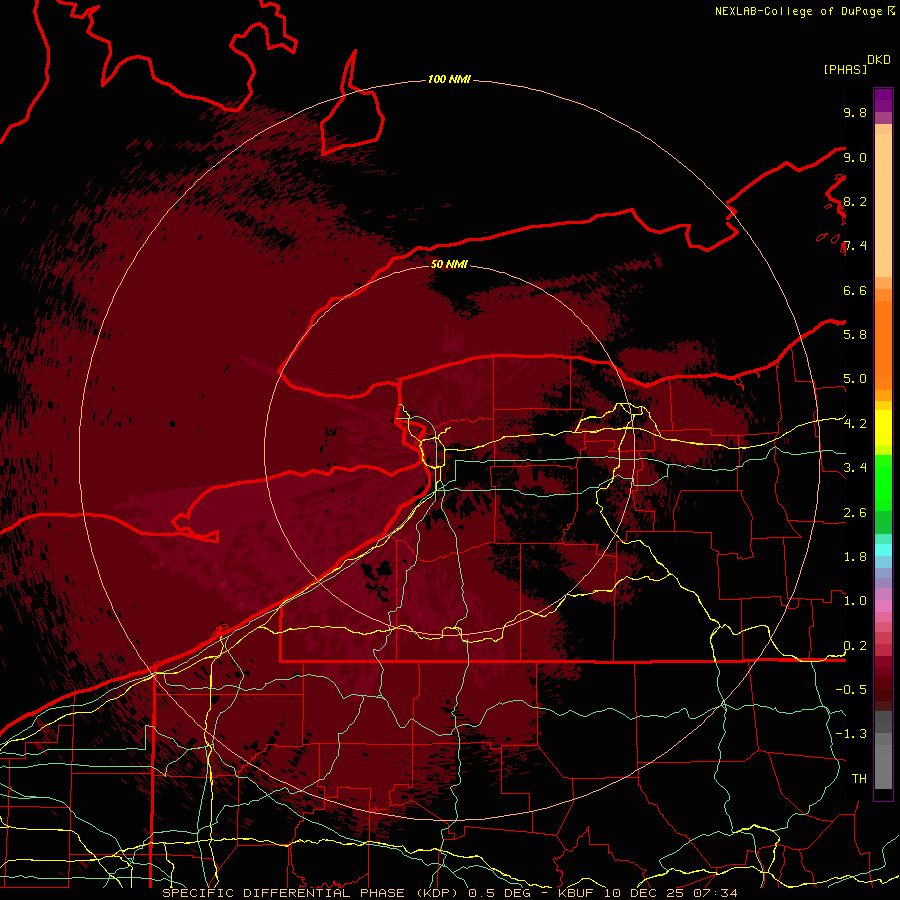Click the 3.4 value on color scale
900x900 pixels.
pos(855,468)
